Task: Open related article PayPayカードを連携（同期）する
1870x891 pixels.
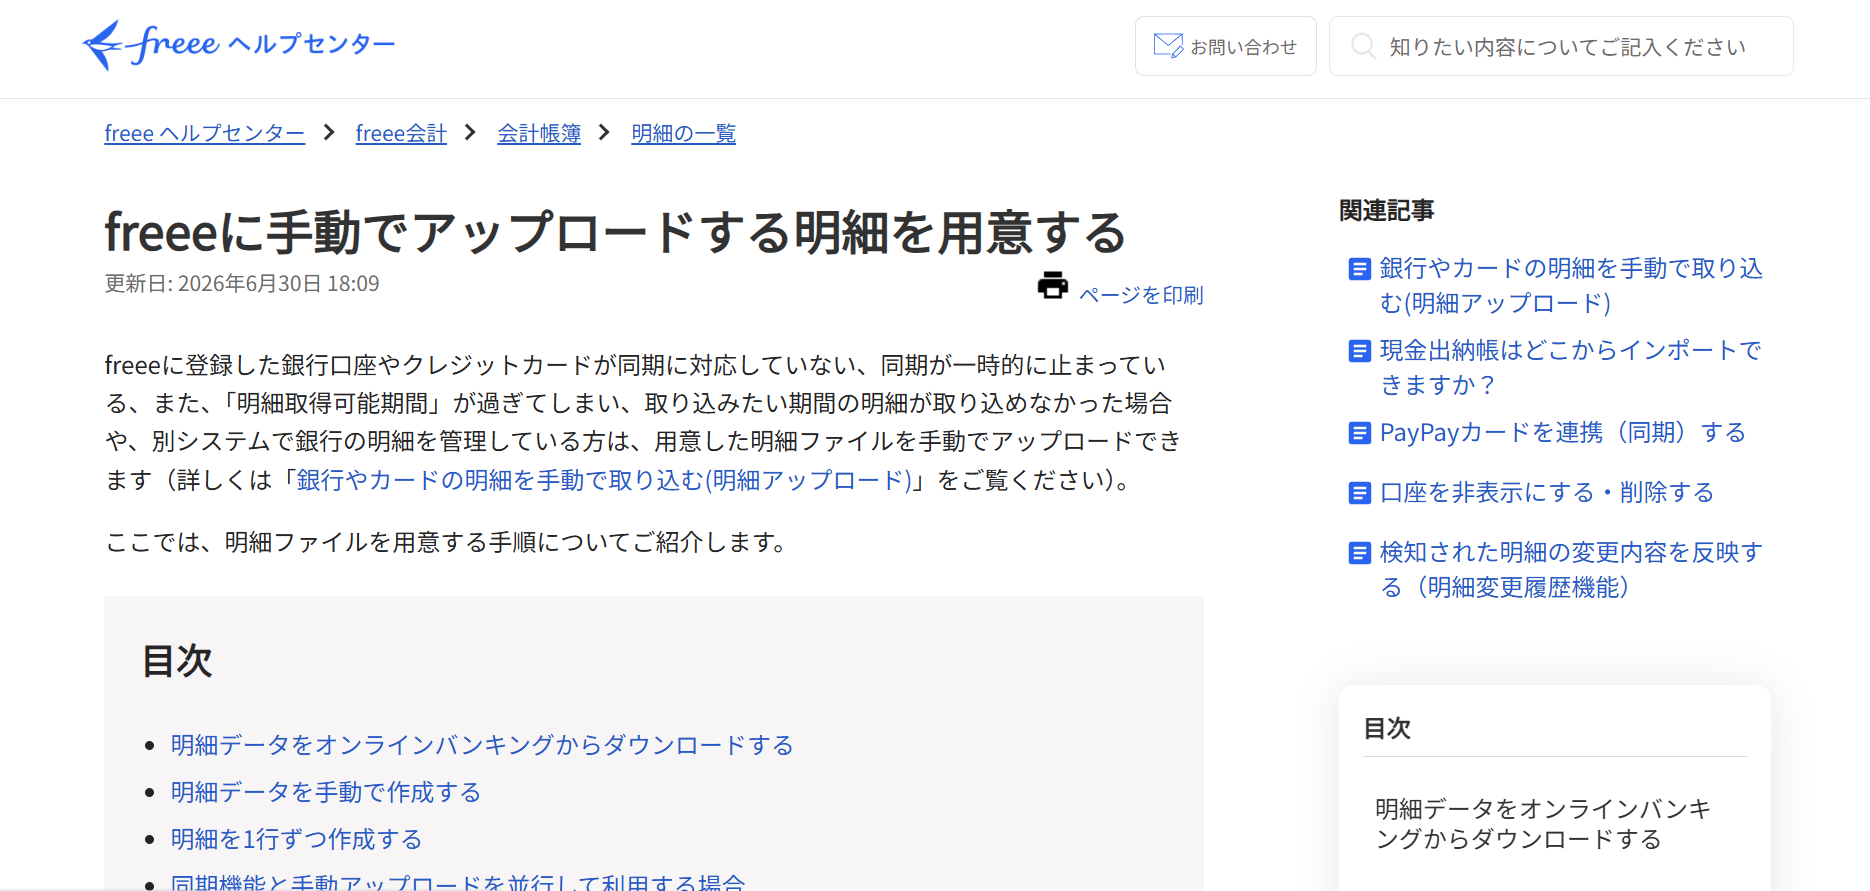Action: pyautogui.click(x=1563, y=433)
